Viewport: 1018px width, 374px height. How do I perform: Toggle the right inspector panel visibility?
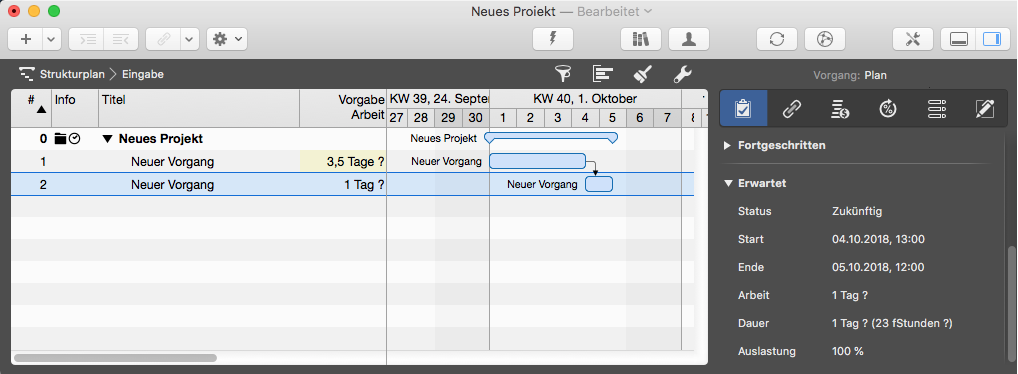tap(991, 39)
